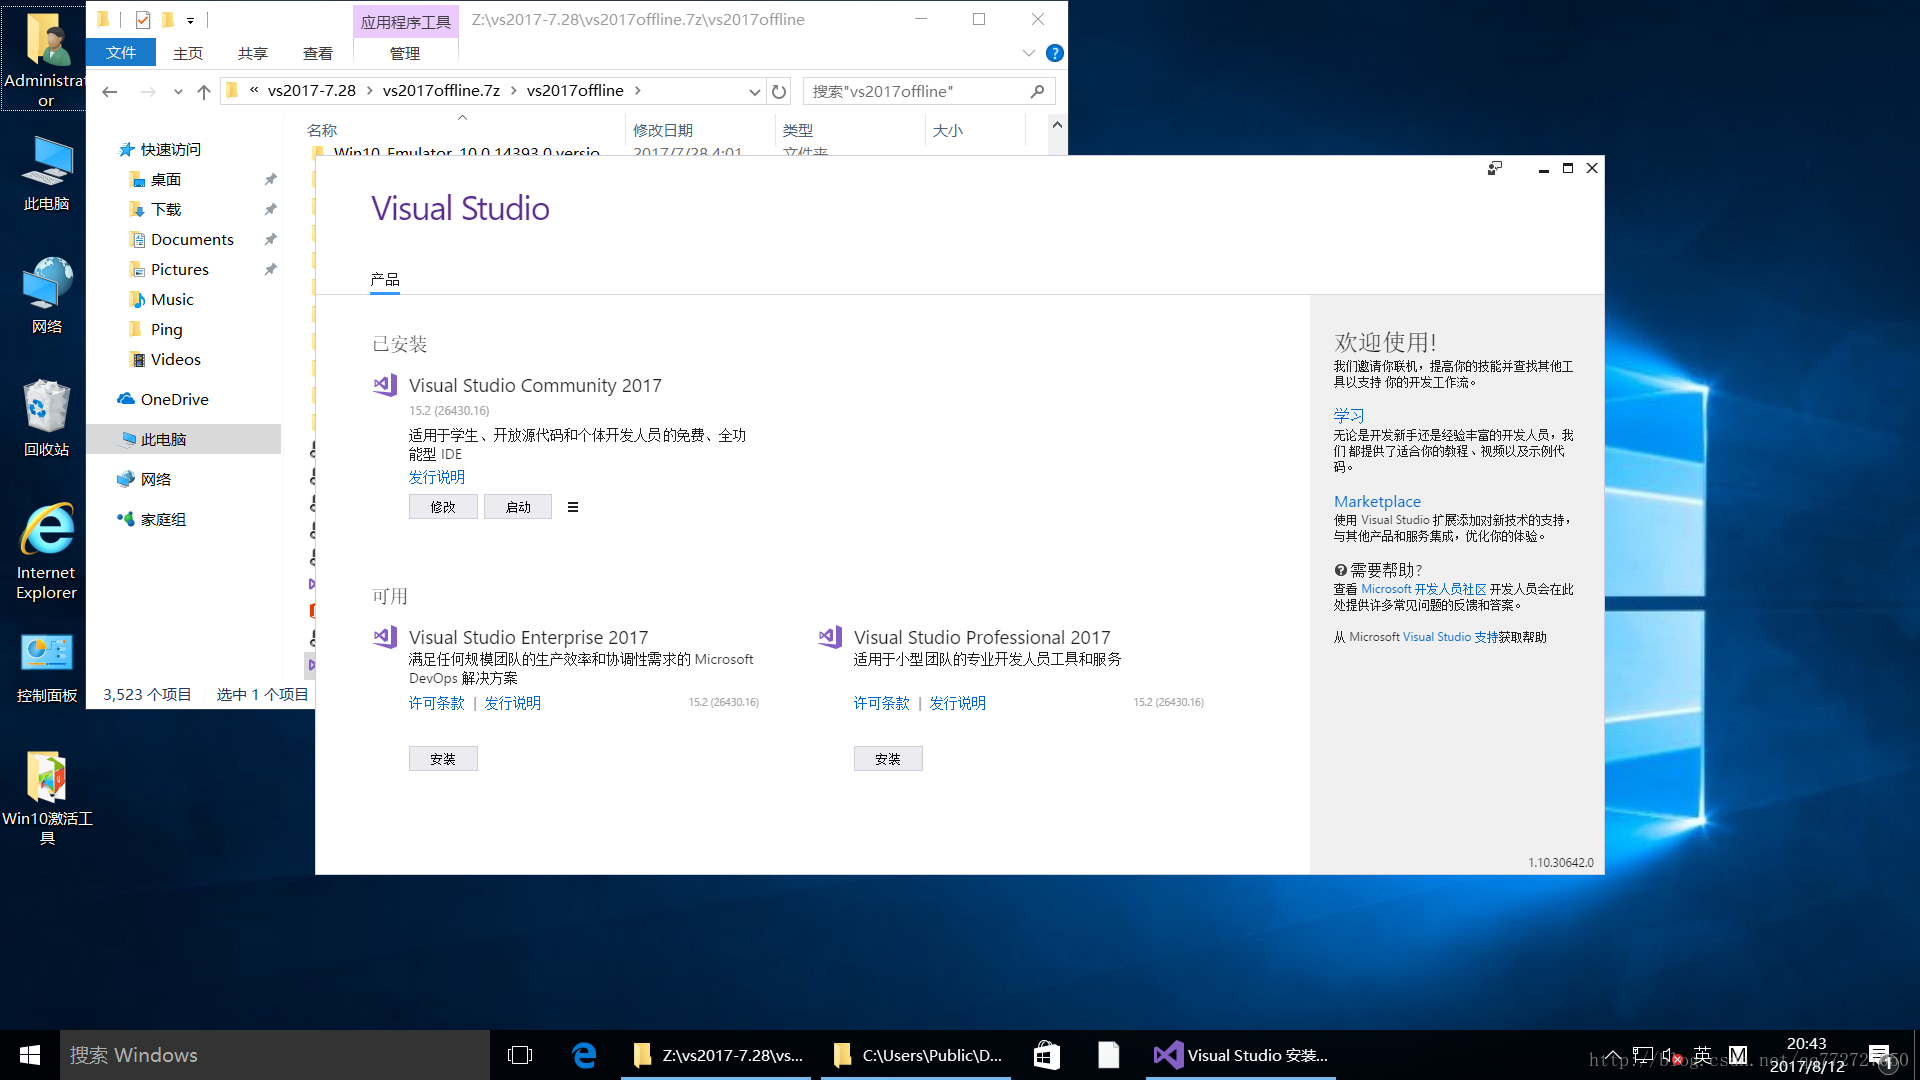
Task: Expand chevron after vs2017-7.28 in breadcrumb
Action: coord(370,90)
